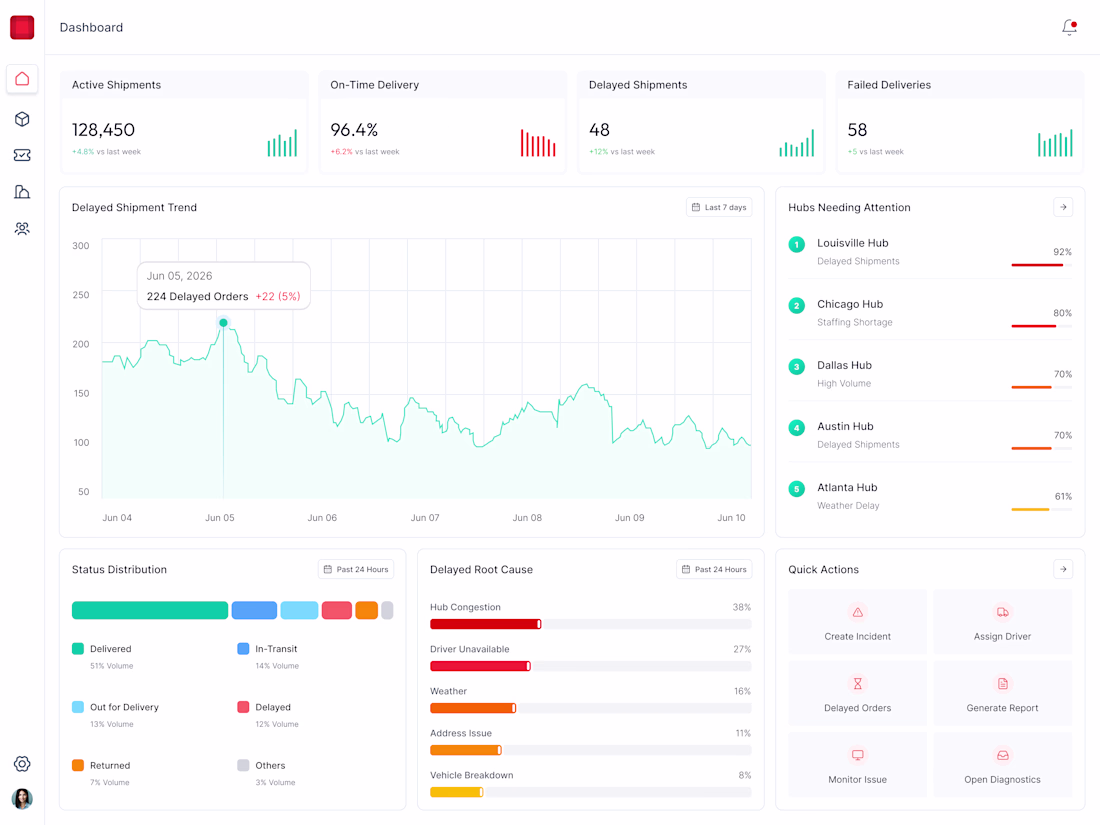Click the Failed Deliveries 58 value
The height and width of the screenshot is (825, 1100).
(857, 130)
